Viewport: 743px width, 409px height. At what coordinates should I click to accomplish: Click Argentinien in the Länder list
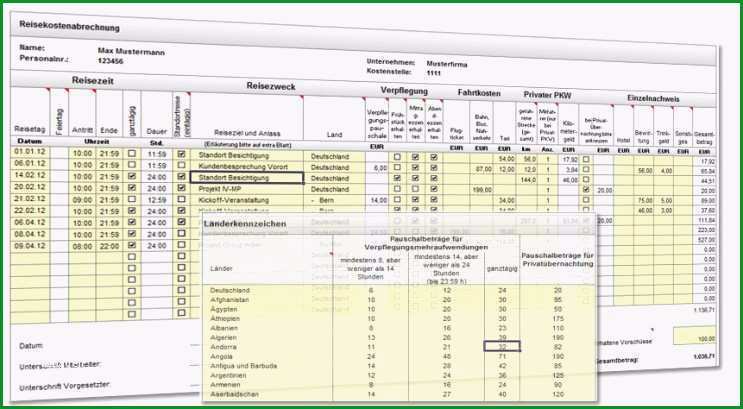(x=227, y=375)
